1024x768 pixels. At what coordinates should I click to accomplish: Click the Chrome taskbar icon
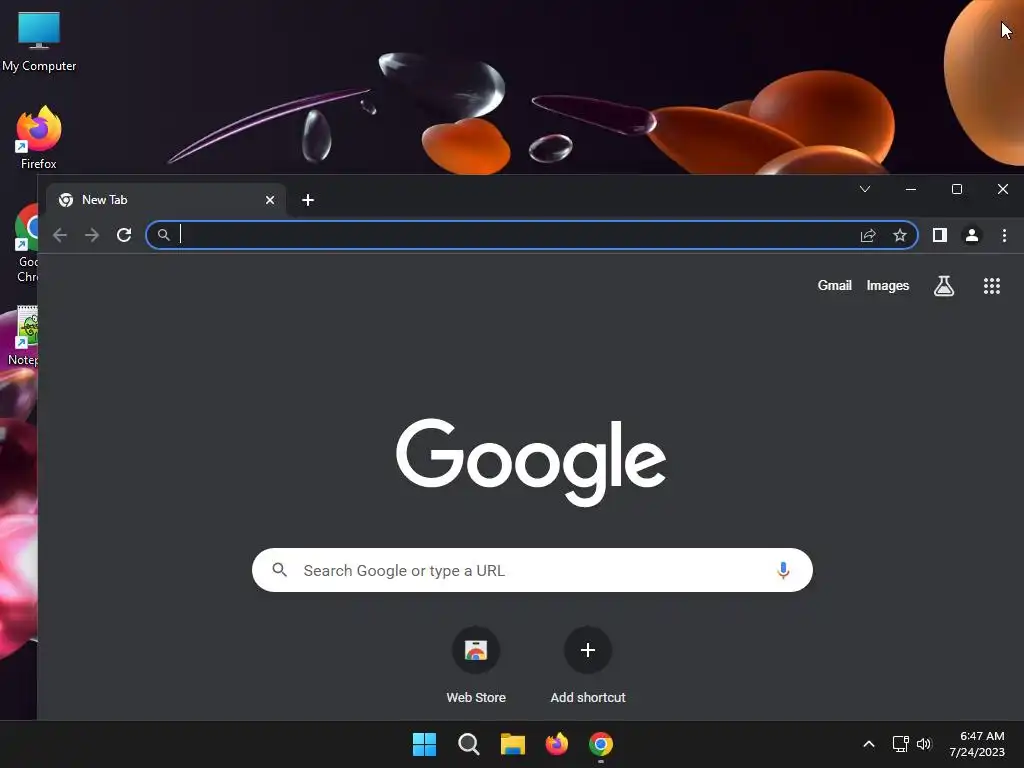[601, 744]
